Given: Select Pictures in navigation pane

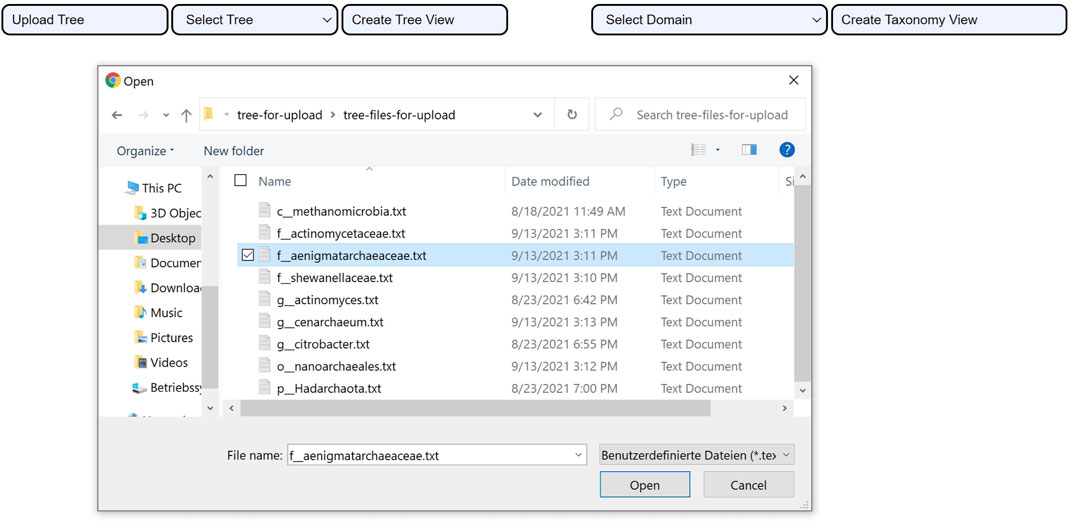Looking at the screenshot, I should [164, 338].
